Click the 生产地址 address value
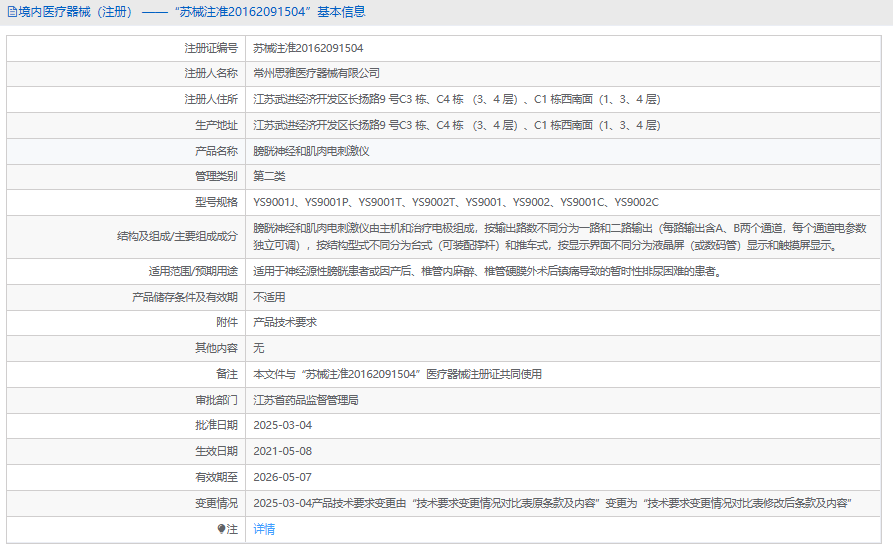Screen dimensions: 893x551 pos(457,125)
